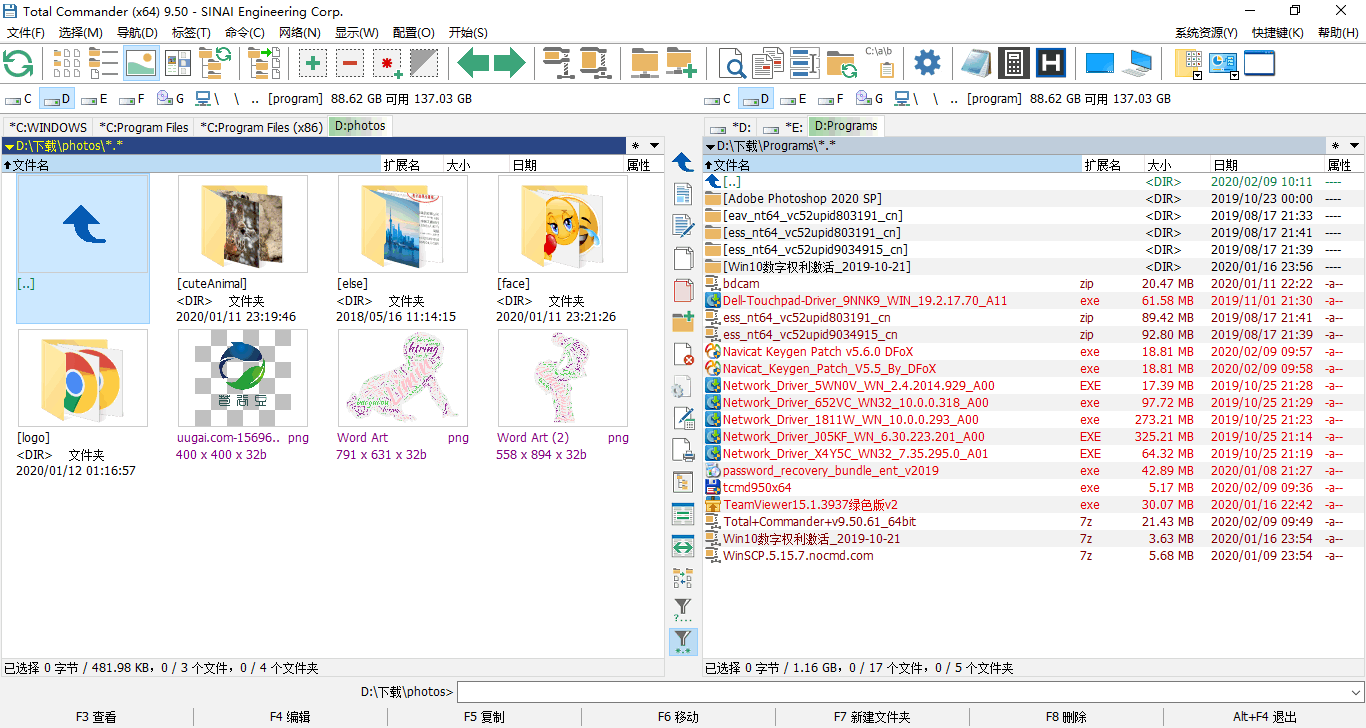Sort right panel by 日期 column
The height and width of the screenshot is (728, 1366).
pos(1266,165)
